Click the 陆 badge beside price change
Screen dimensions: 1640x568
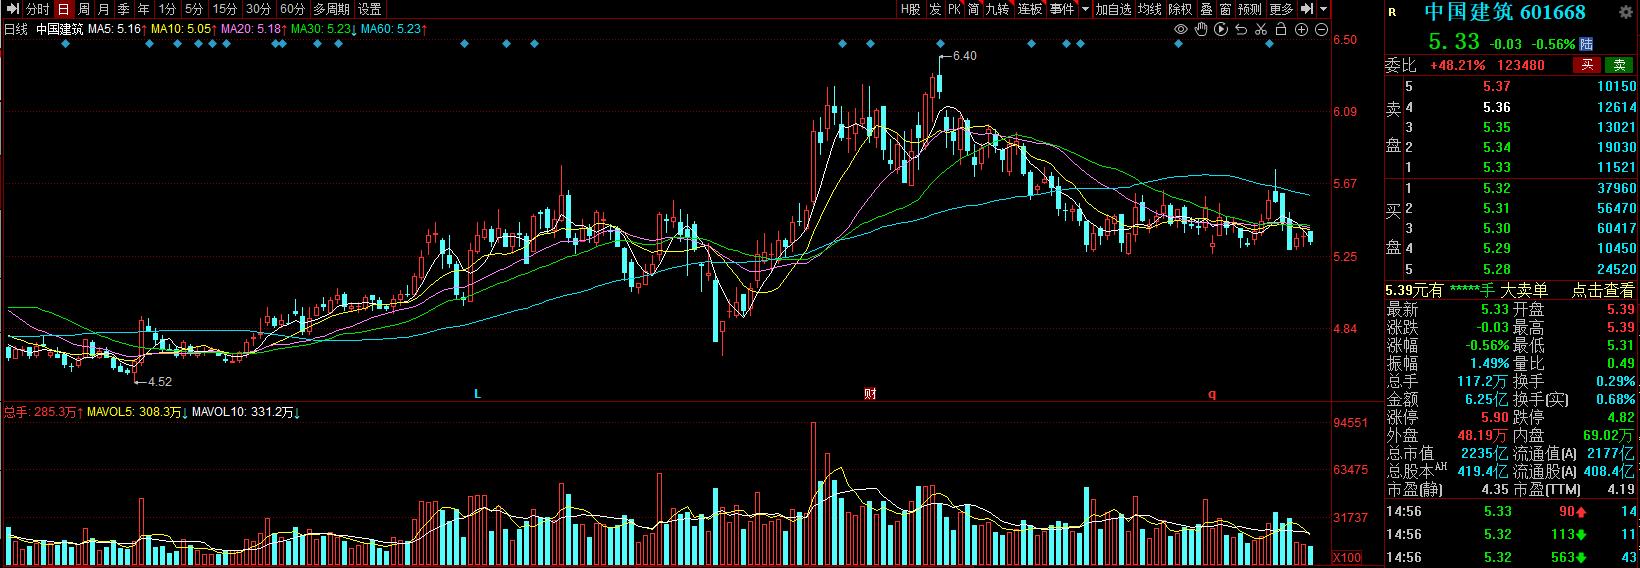click(x=1587, y=44)
